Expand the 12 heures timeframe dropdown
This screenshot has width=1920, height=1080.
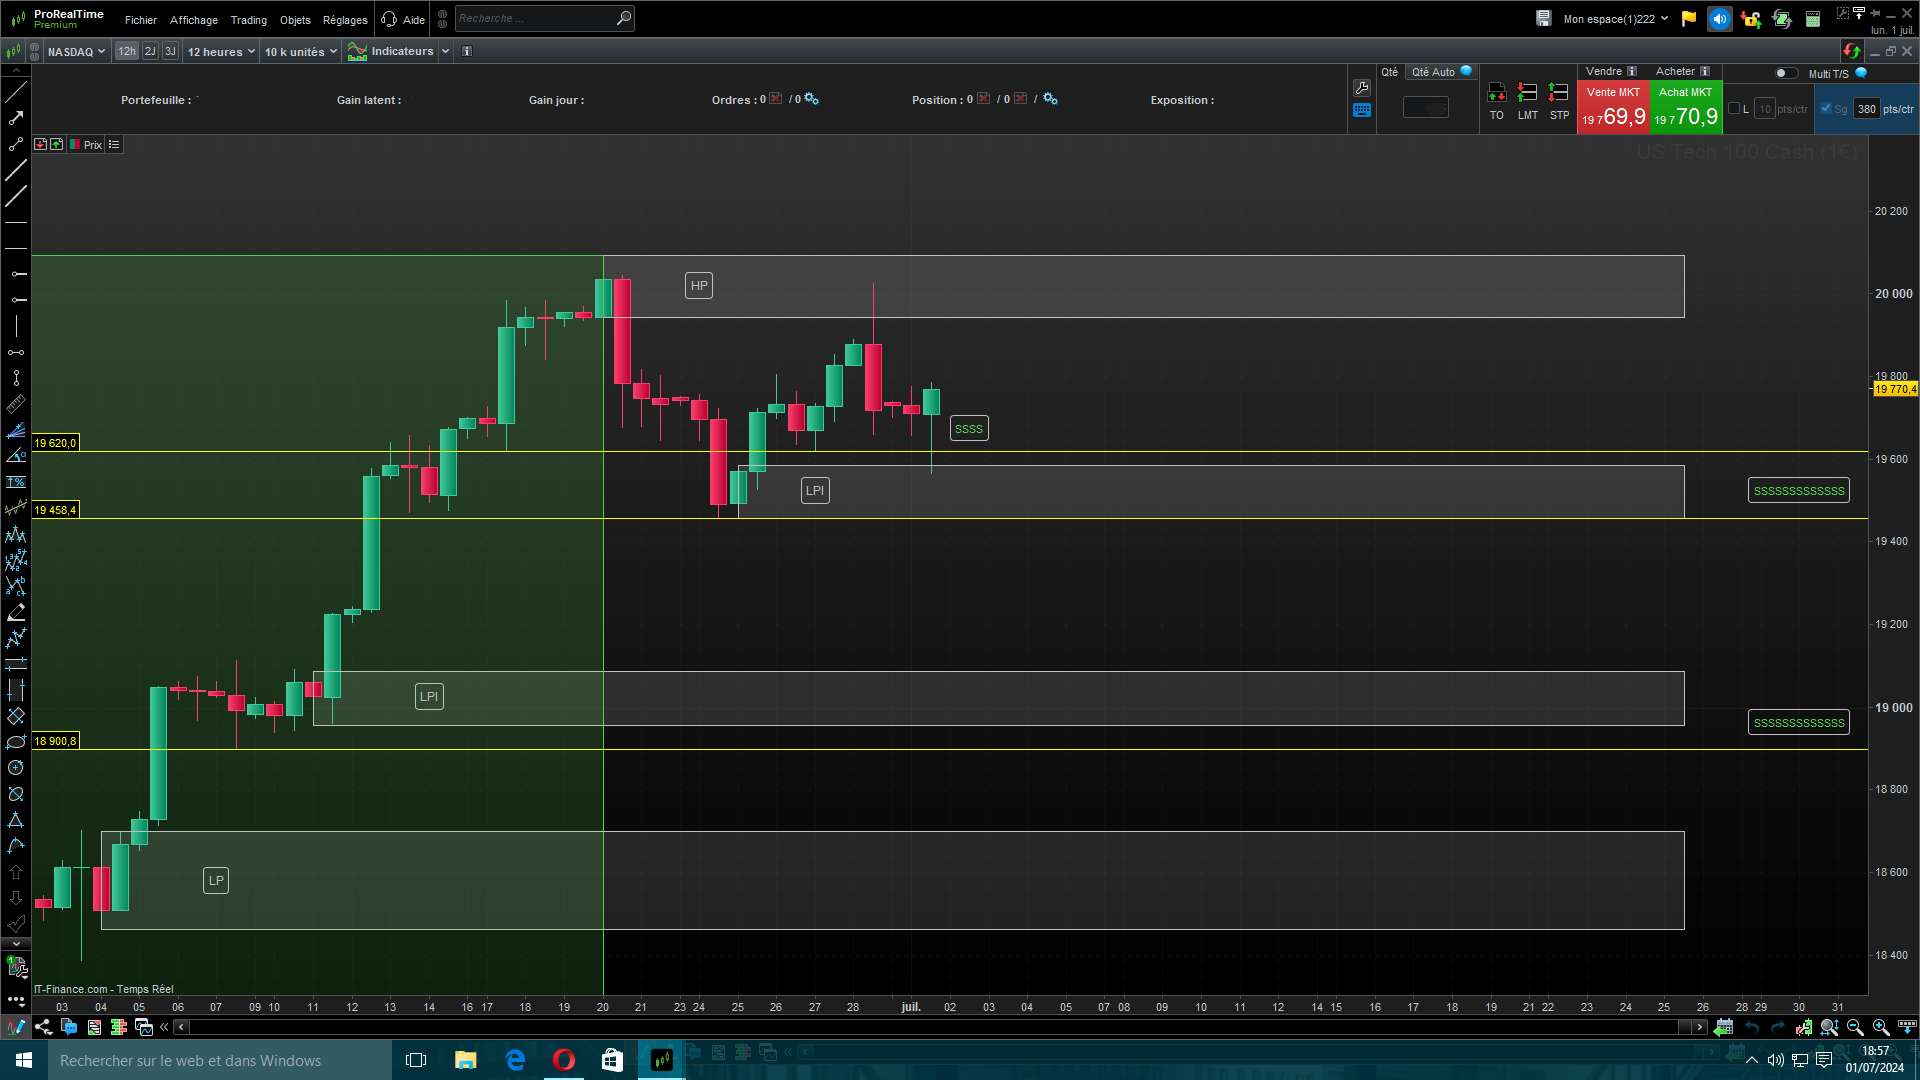pyautogui.click(x=221, y=52)
